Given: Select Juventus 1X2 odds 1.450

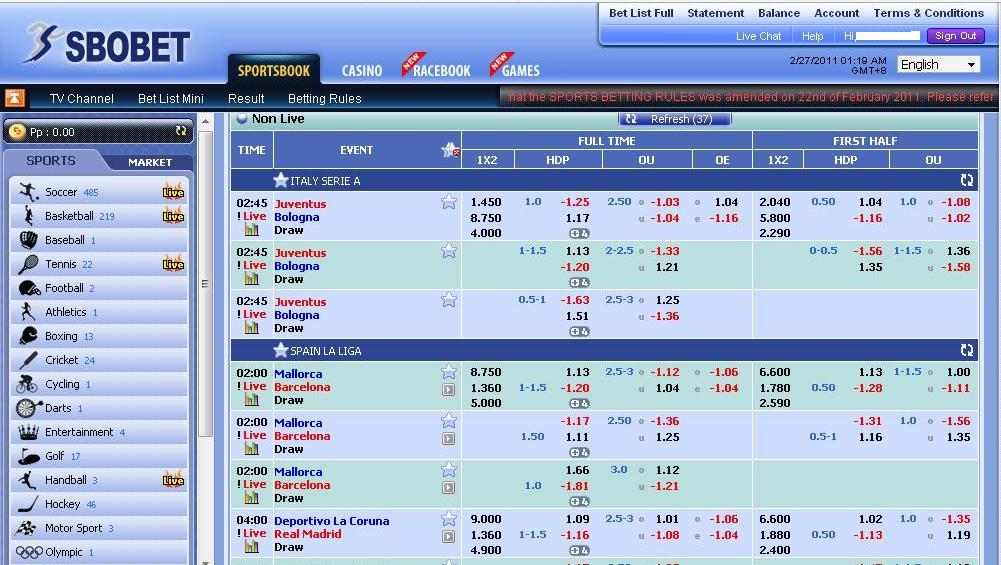Looking at the screenshot, I should [x=486, y=202].
